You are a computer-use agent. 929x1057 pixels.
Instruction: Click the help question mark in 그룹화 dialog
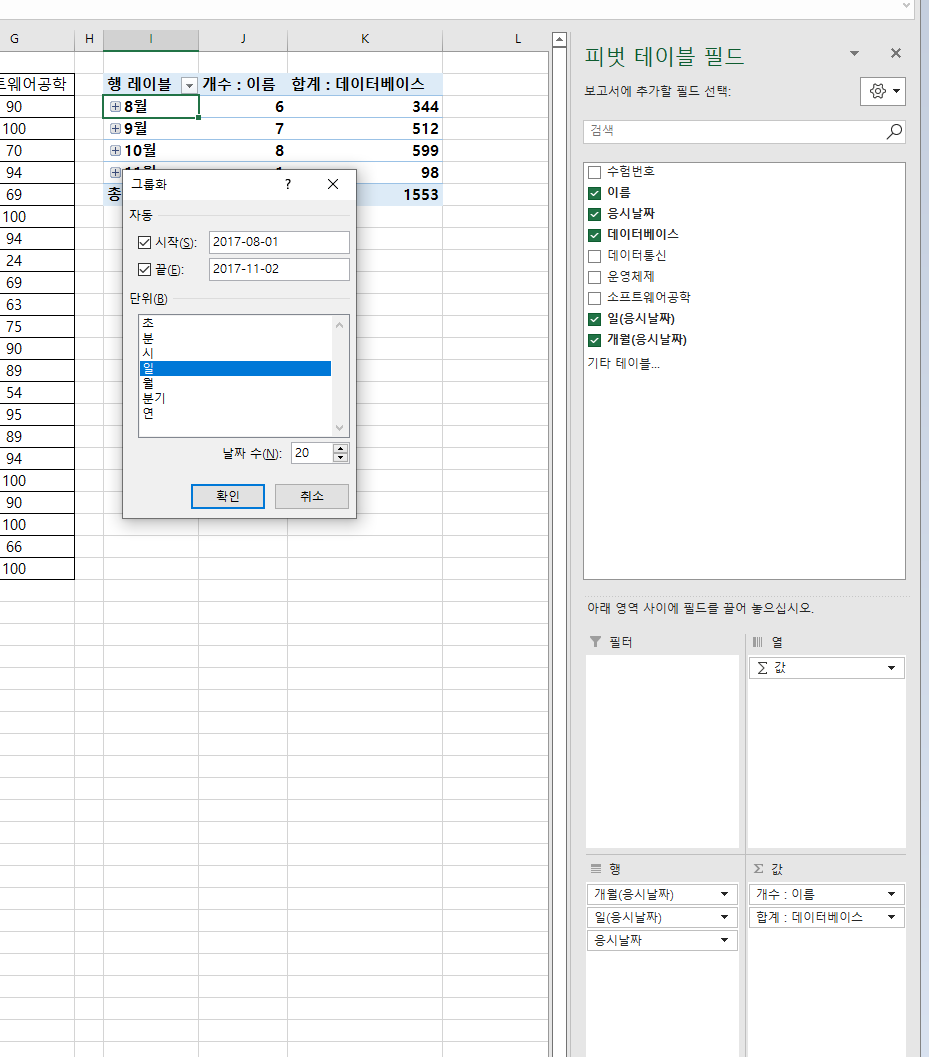point(288,184)
